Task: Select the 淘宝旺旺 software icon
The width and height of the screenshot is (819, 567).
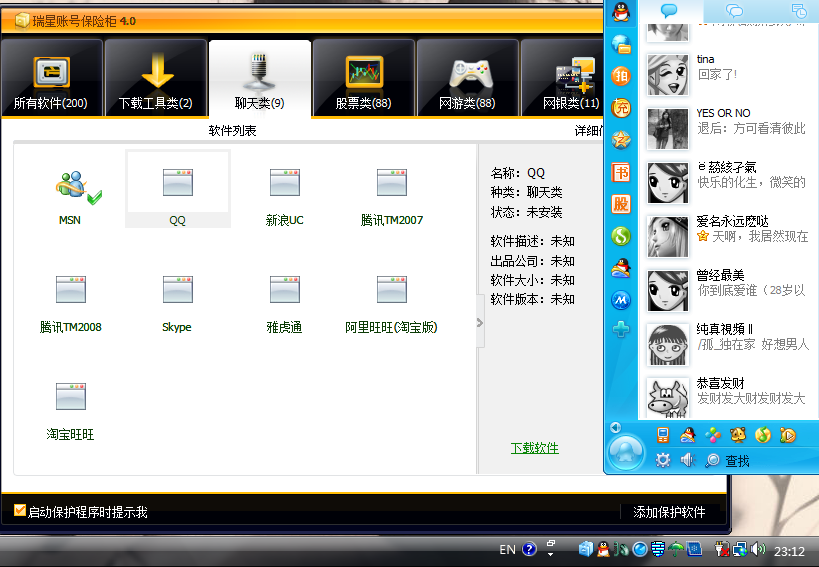Action: (71, 396)
